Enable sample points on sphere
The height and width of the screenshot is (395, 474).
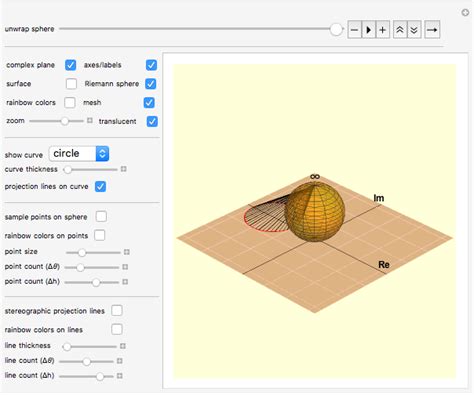pyautogui.click(x=101, y=216)
